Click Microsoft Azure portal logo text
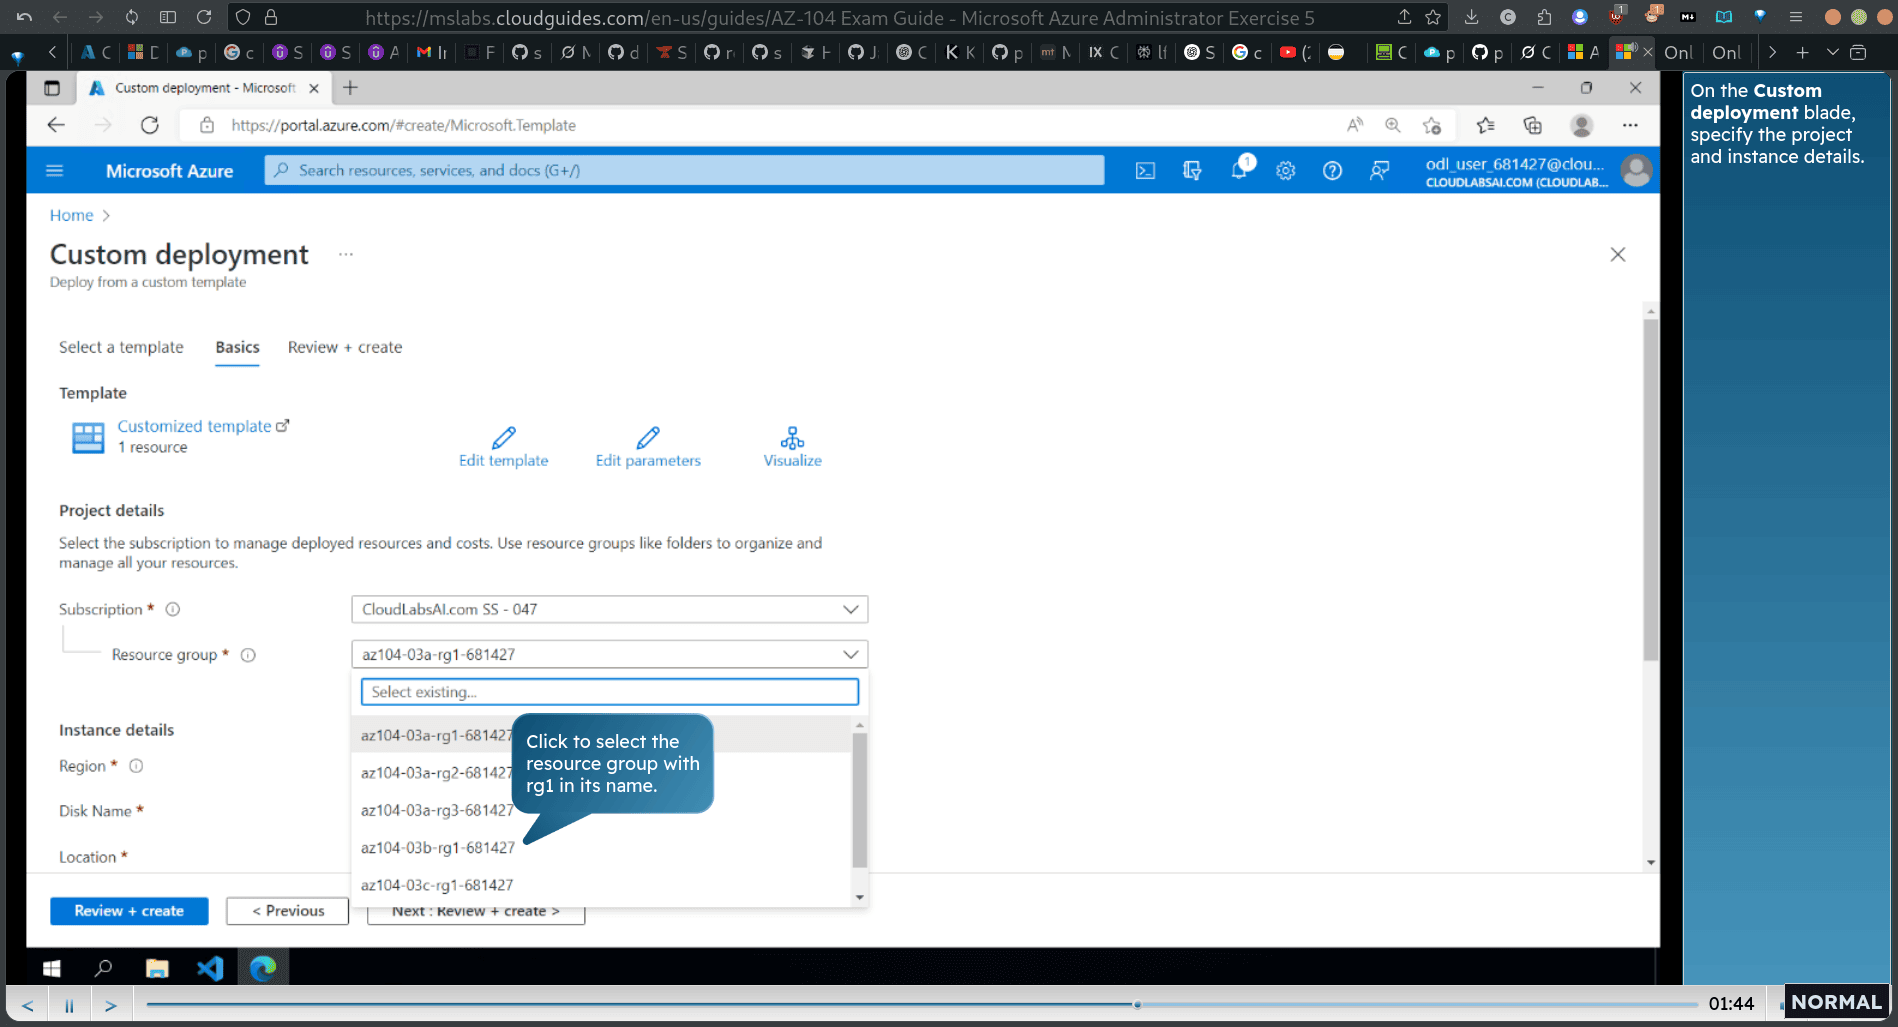1898x1027 pixels. click(169, 171)
